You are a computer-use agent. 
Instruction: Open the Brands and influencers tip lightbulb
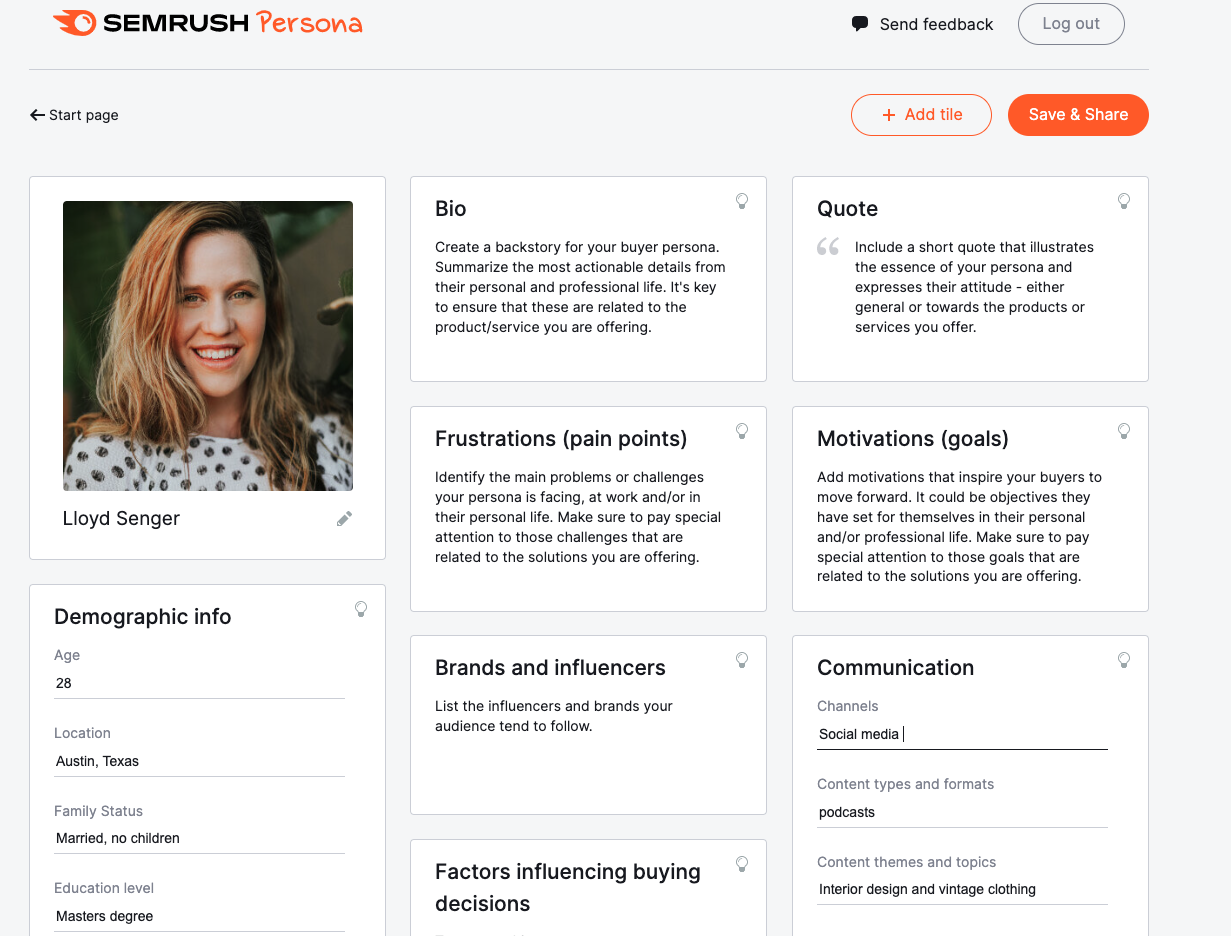[x=742, y=660]
